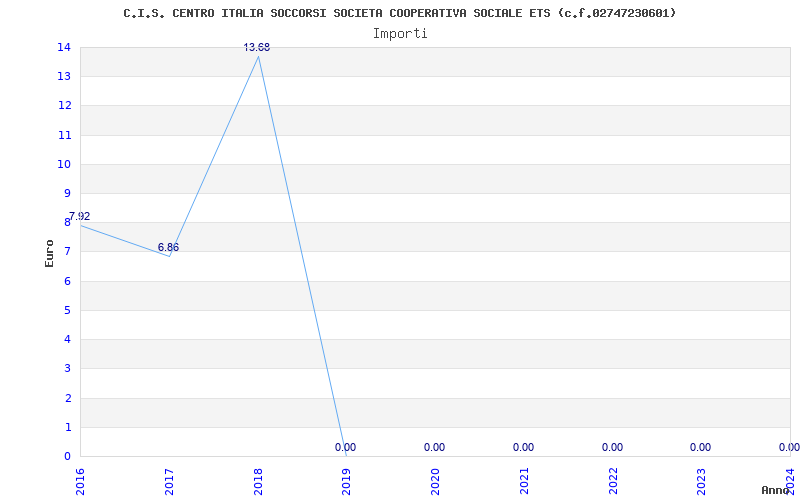800x500 pixels.
Task: Click the 'Euro' y-axis title
Action: (x=49, y=253)
